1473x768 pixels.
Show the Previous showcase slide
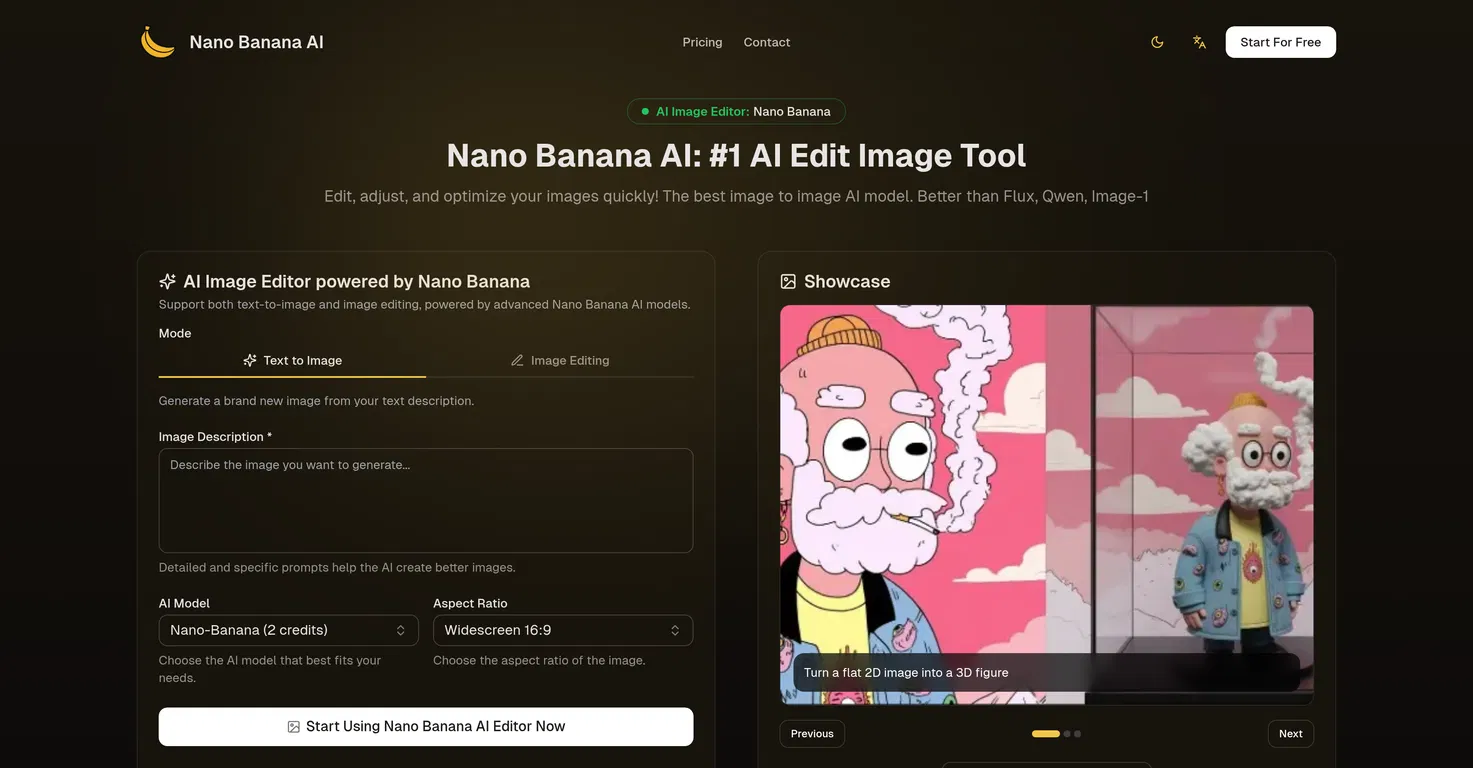(x=812, y=734)
